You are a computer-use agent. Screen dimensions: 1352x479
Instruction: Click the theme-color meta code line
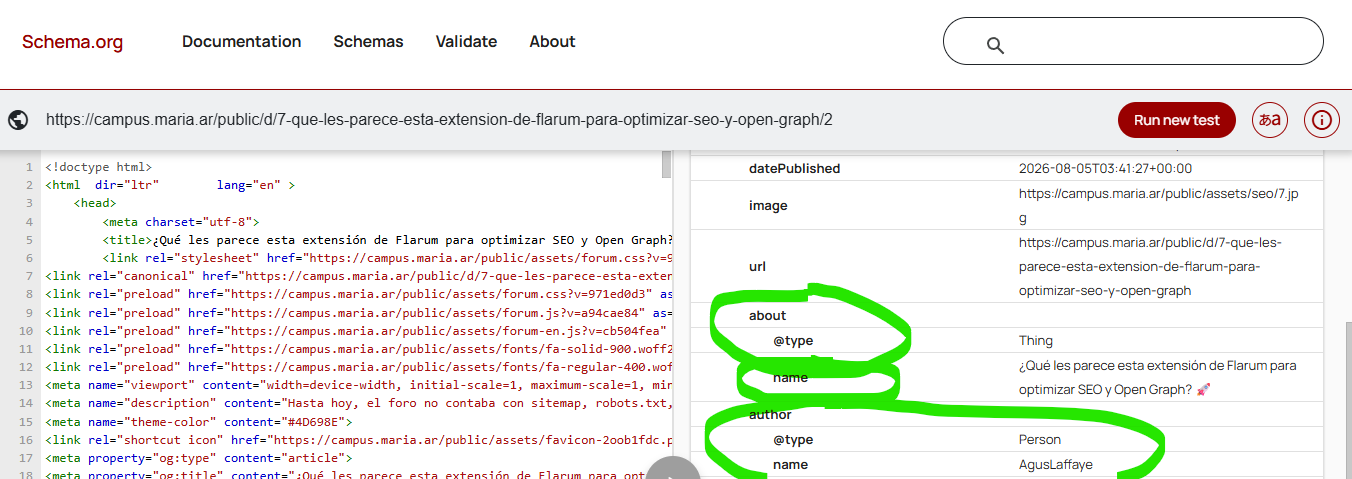pos(198,422)
